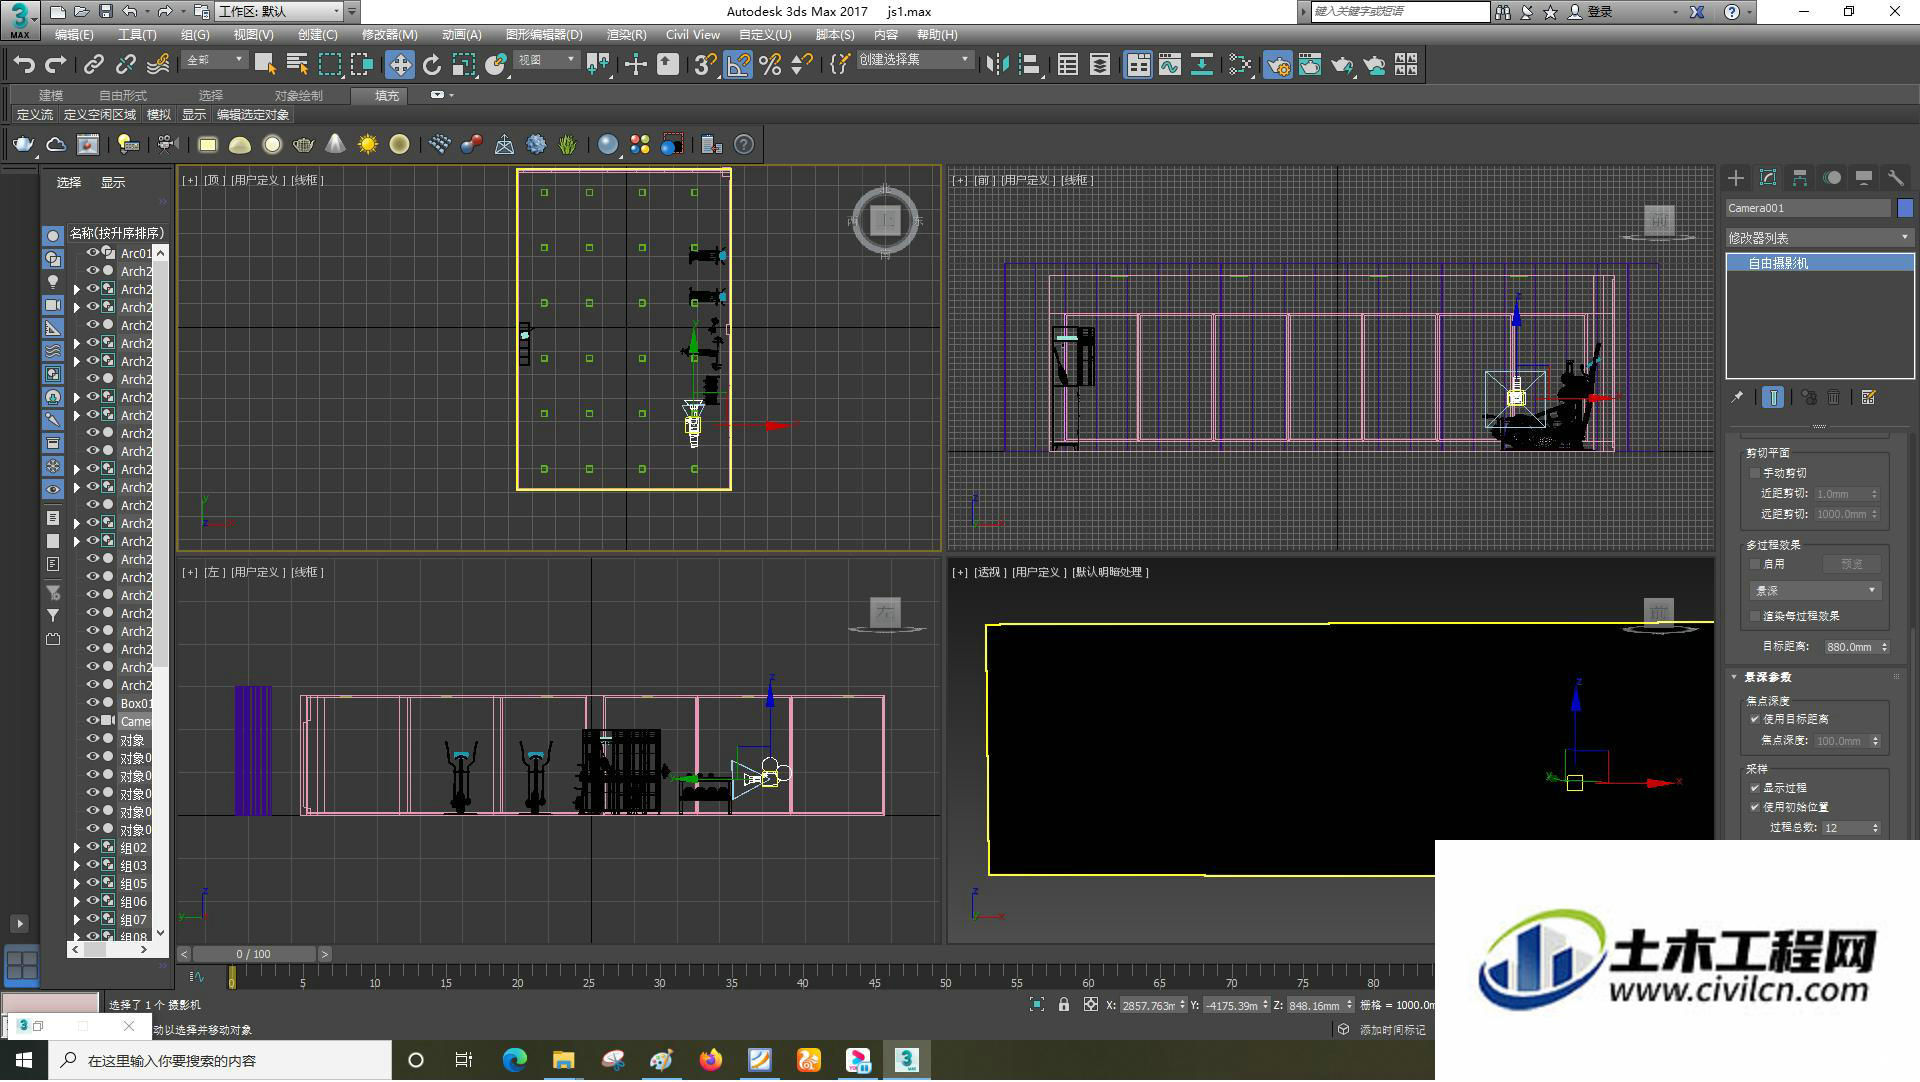Enable the 手动剪切 checkbox

pos(1755,473)
